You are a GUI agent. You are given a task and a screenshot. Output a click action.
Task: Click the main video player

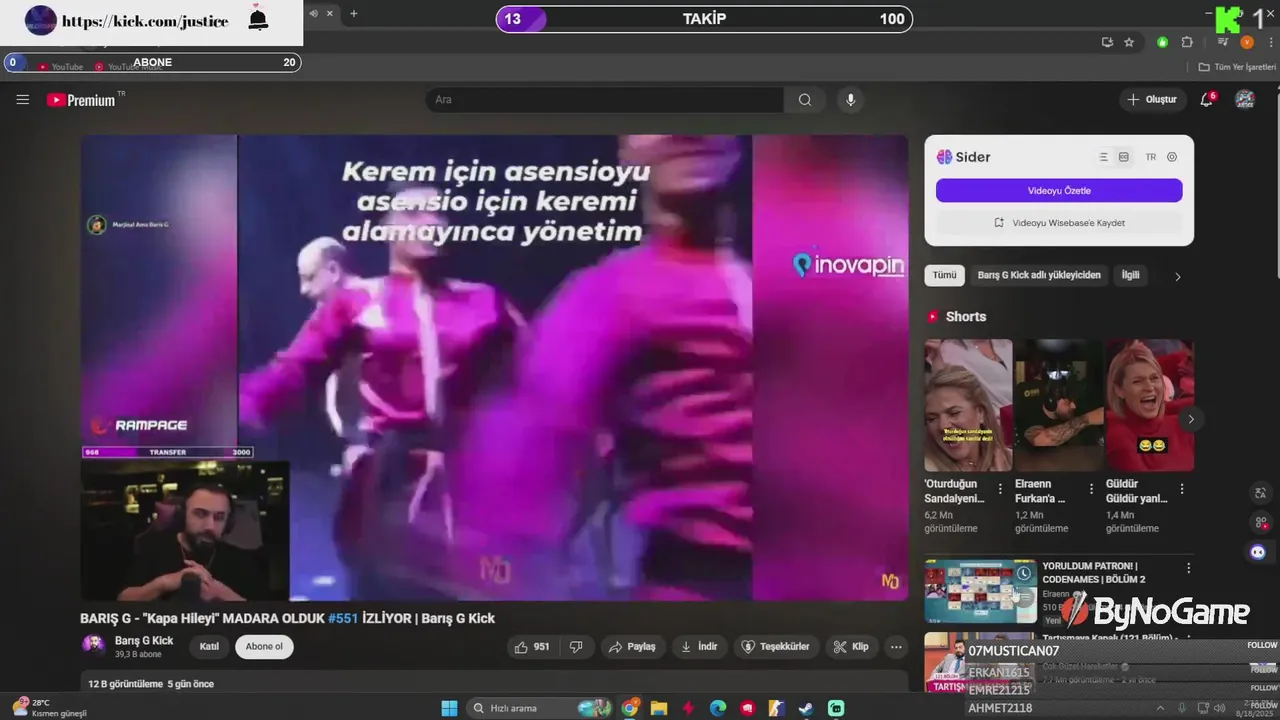tap(494, 368)
